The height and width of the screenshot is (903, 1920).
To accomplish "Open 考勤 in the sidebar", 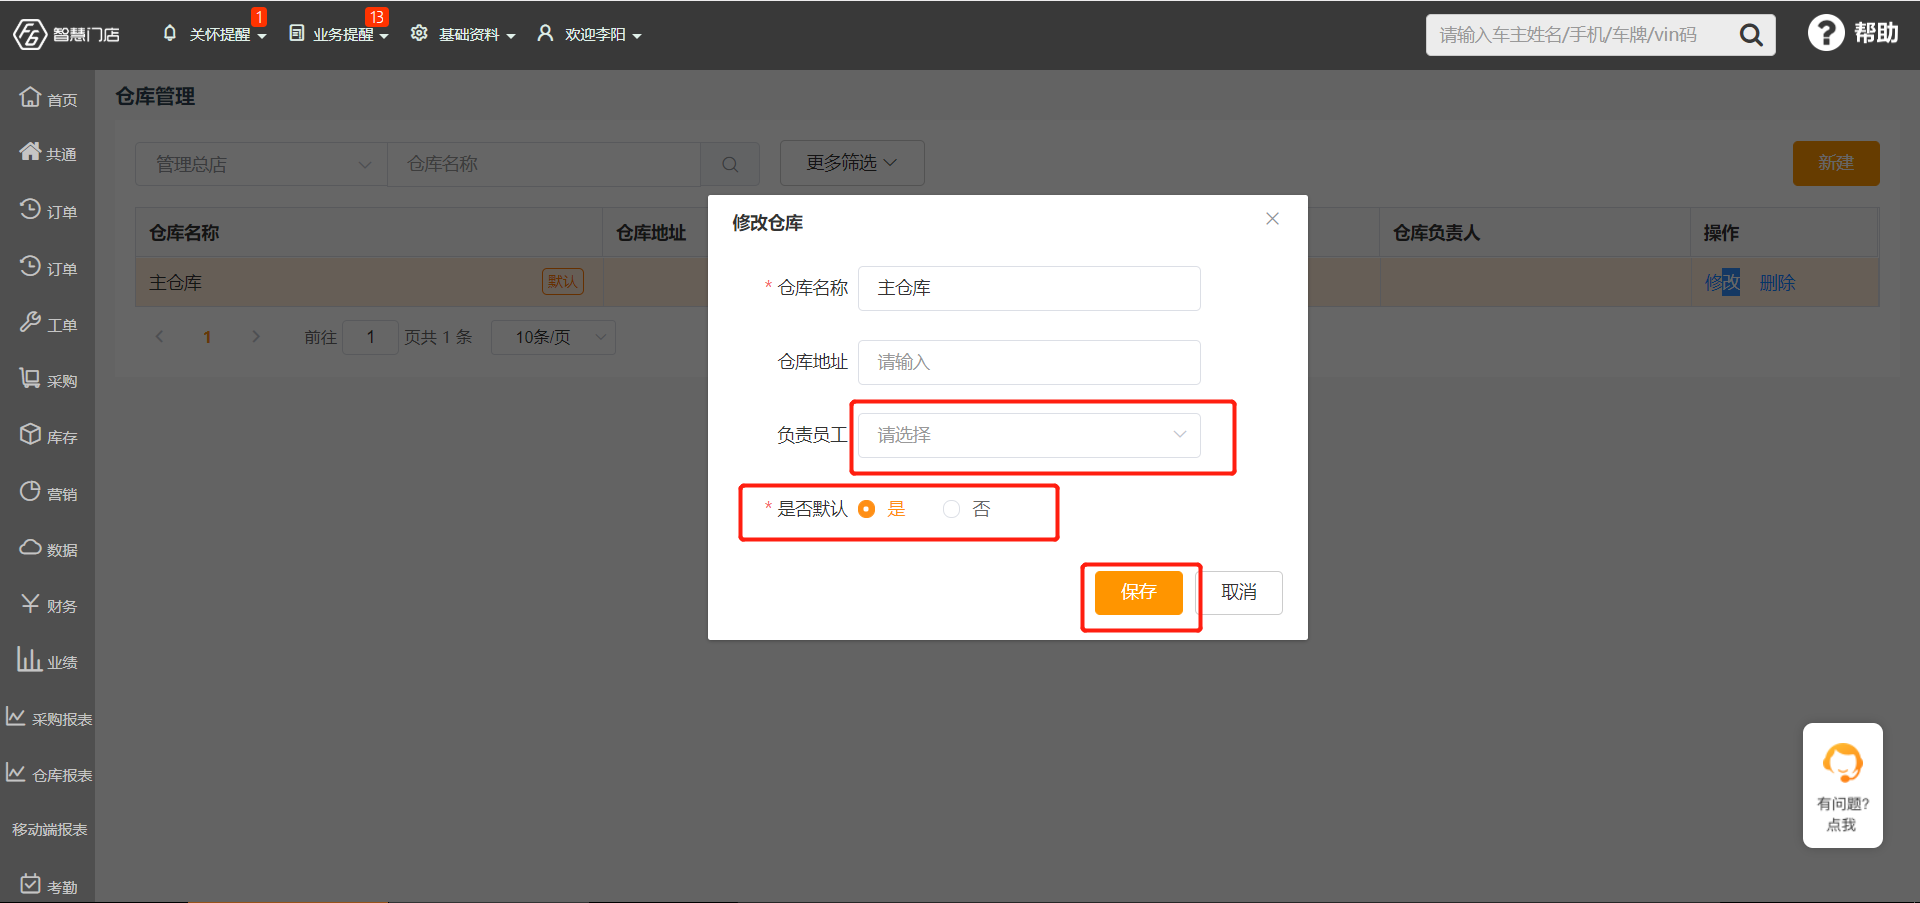I will point(48,886).
